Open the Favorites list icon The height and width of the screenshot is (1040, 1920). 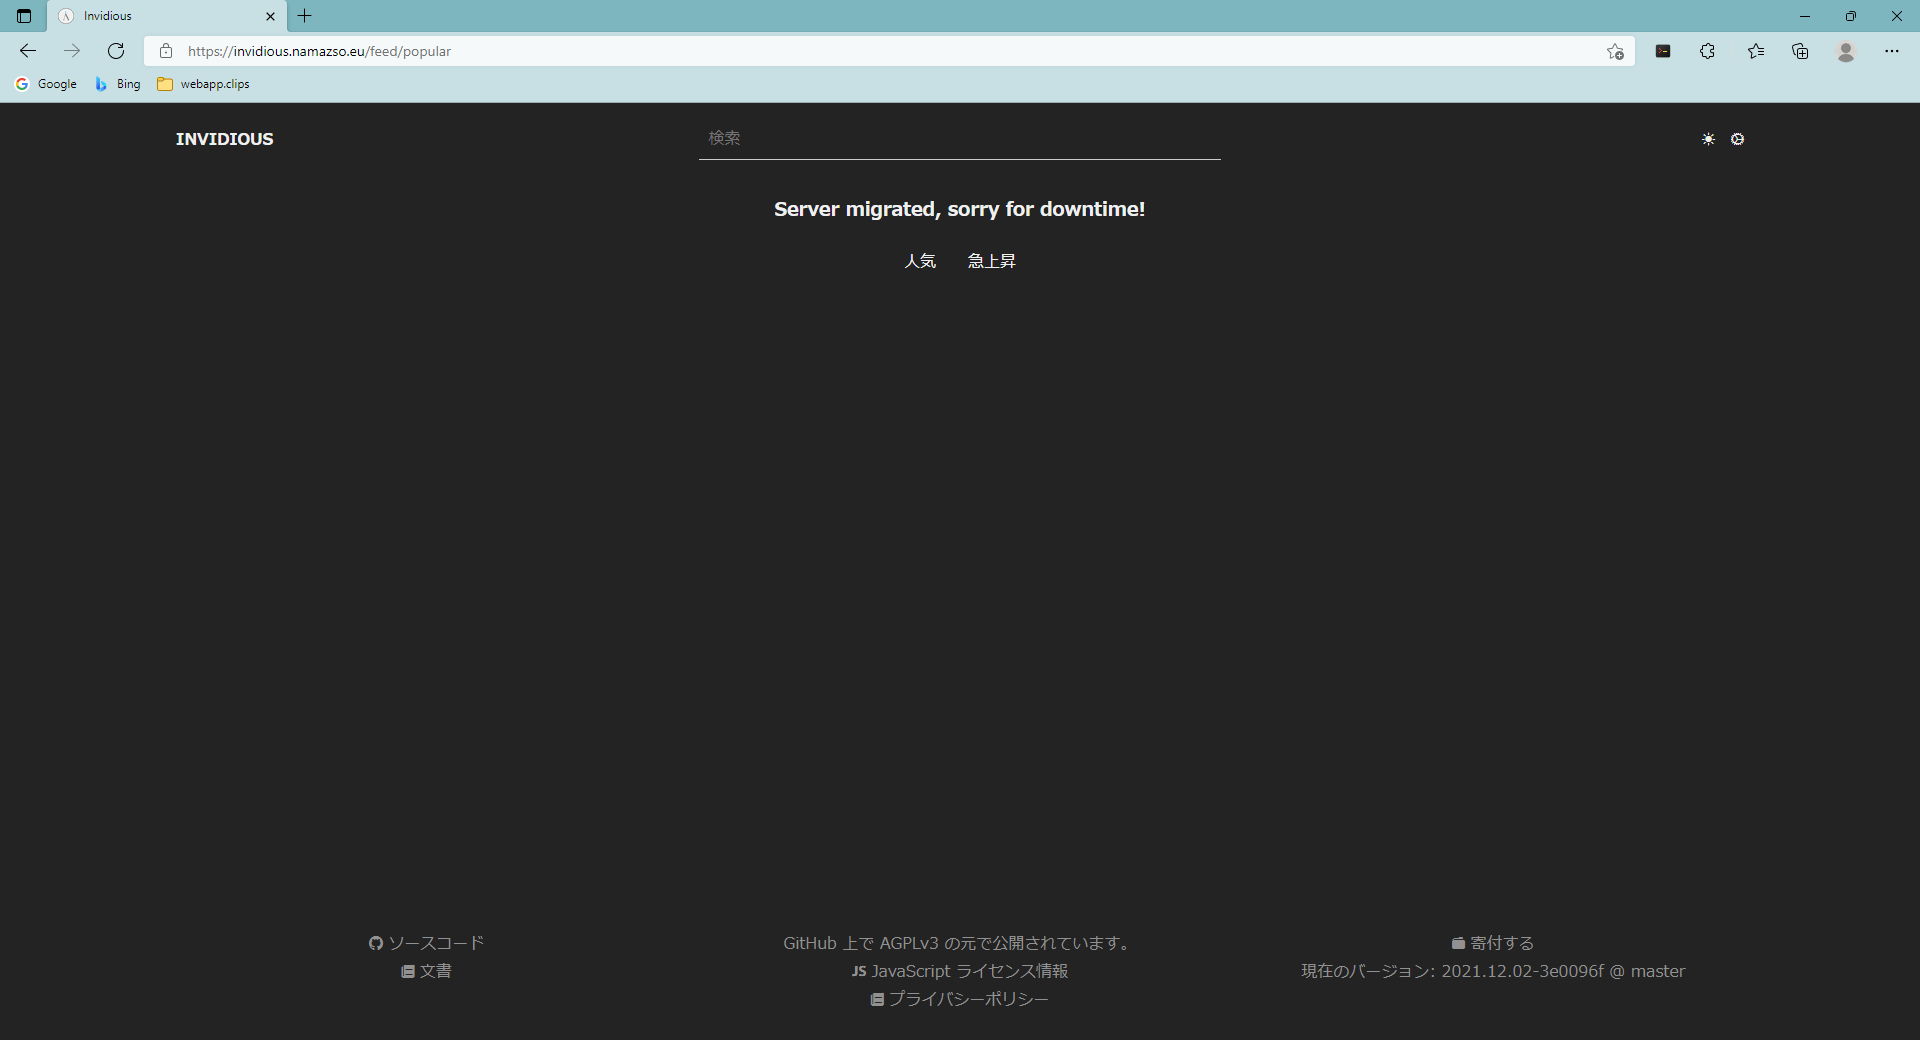click(x=1755, y=51)
